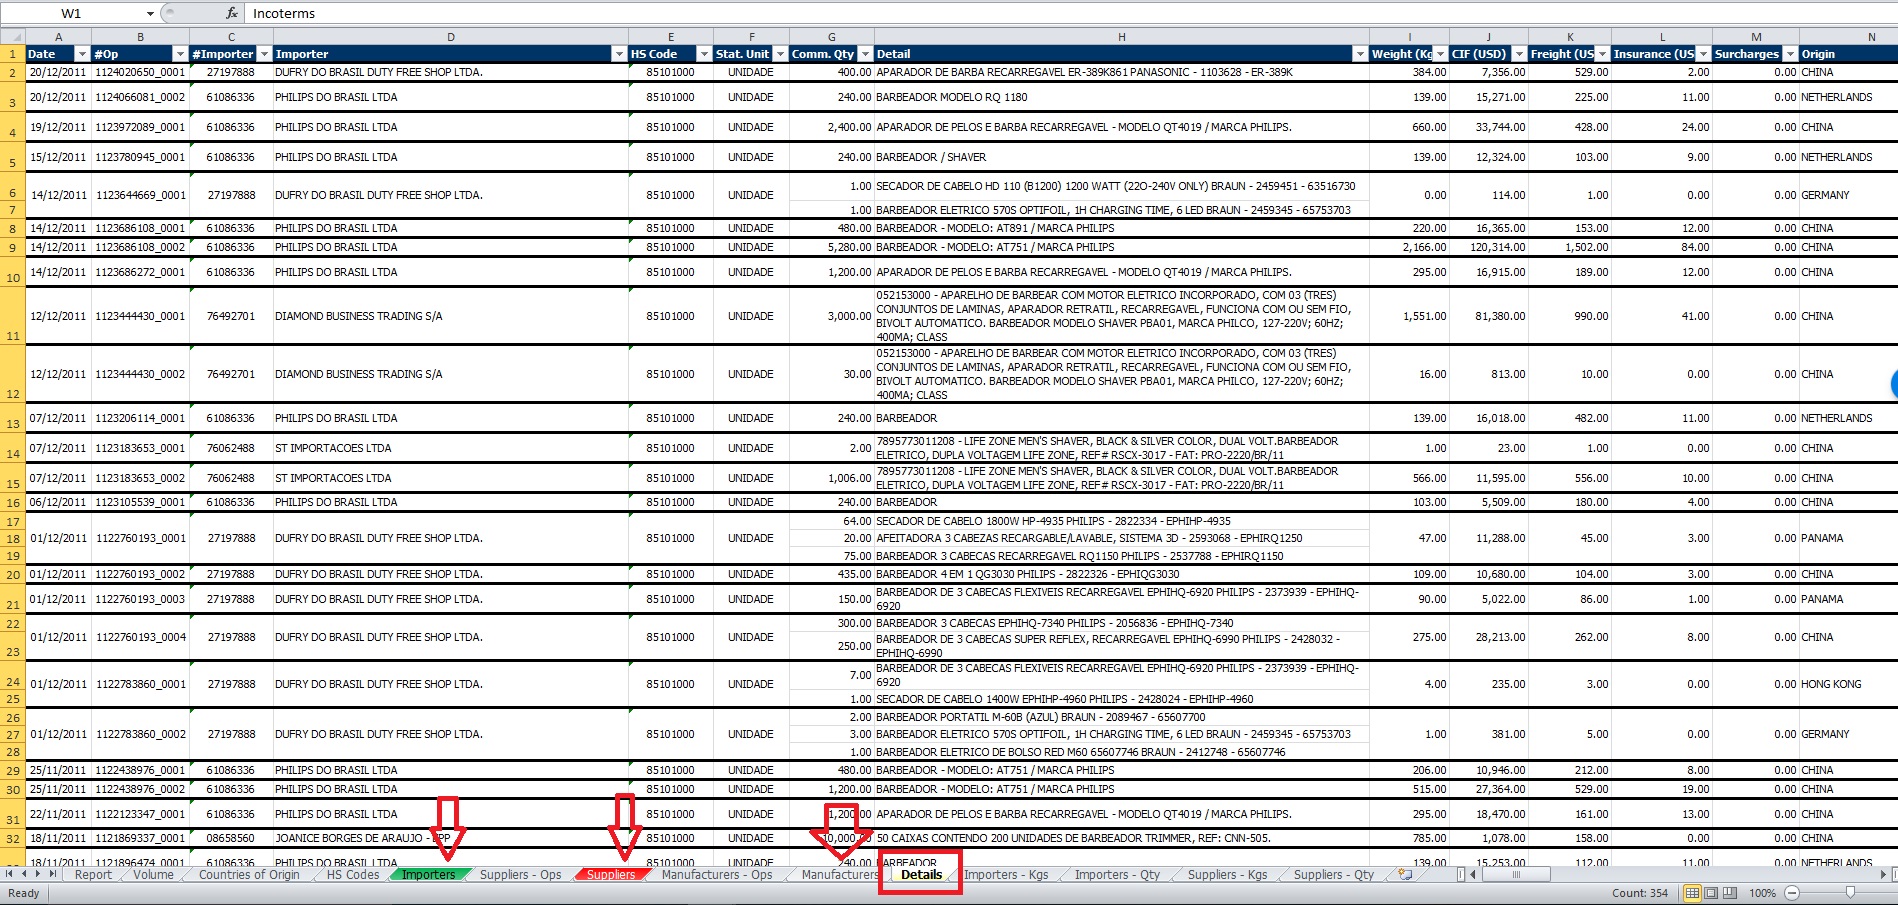
Task: Switch to Normal view in status bar
Action: coord(1692,893)
